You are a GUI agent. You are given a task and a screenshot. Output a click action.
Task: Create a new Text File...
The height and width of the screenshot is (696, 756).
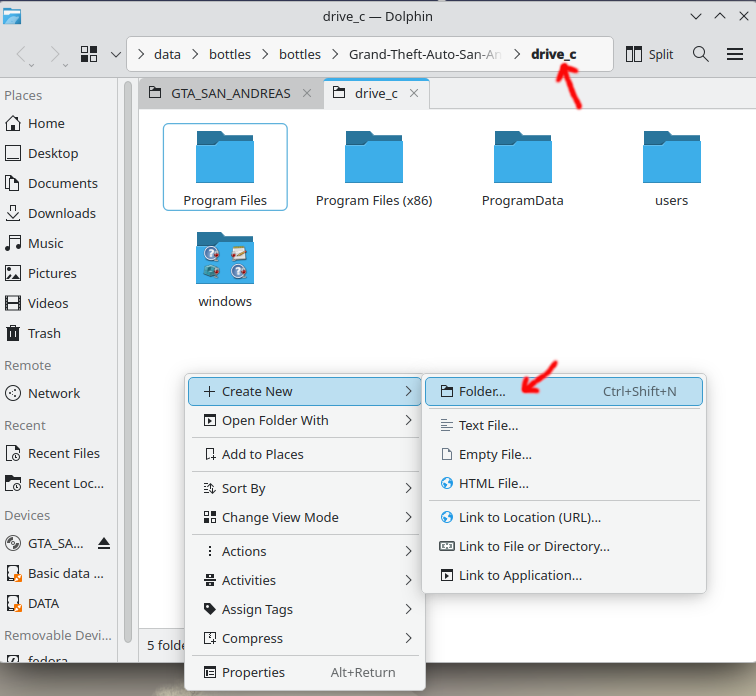point(564,425)
